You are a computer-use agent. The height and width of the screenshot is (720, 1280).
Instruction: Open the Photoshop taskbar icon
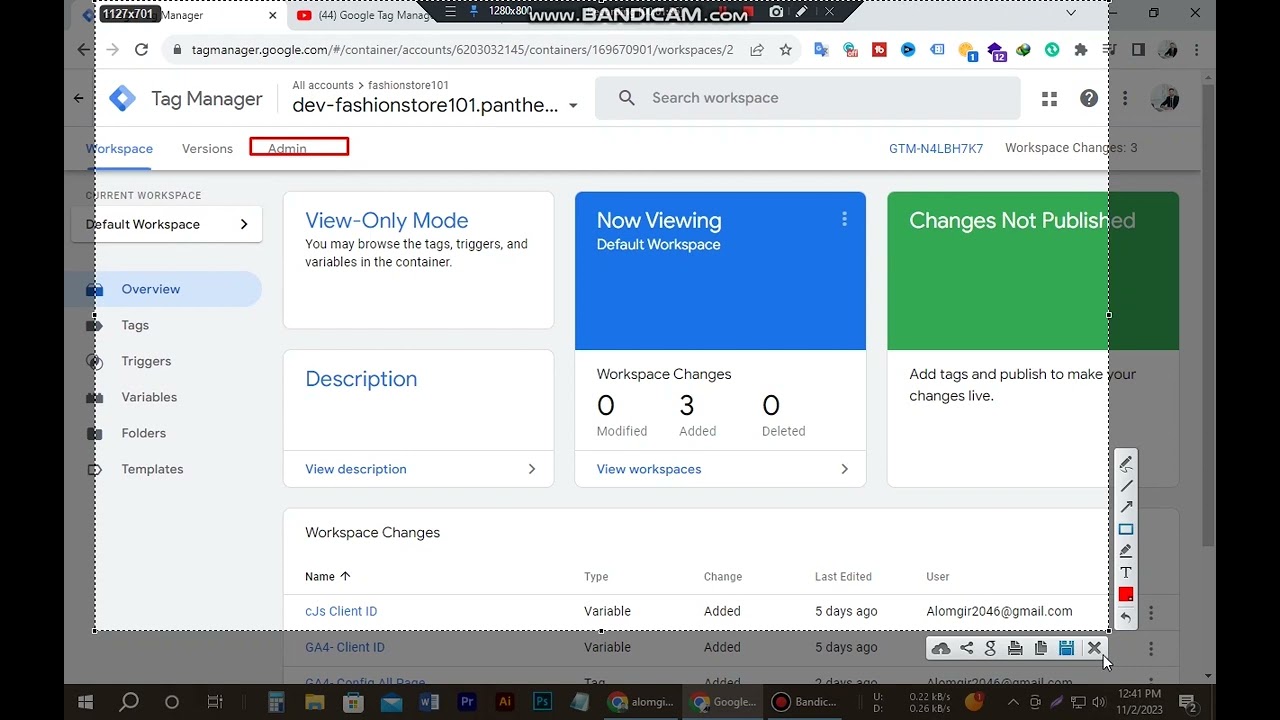point(543,702)
